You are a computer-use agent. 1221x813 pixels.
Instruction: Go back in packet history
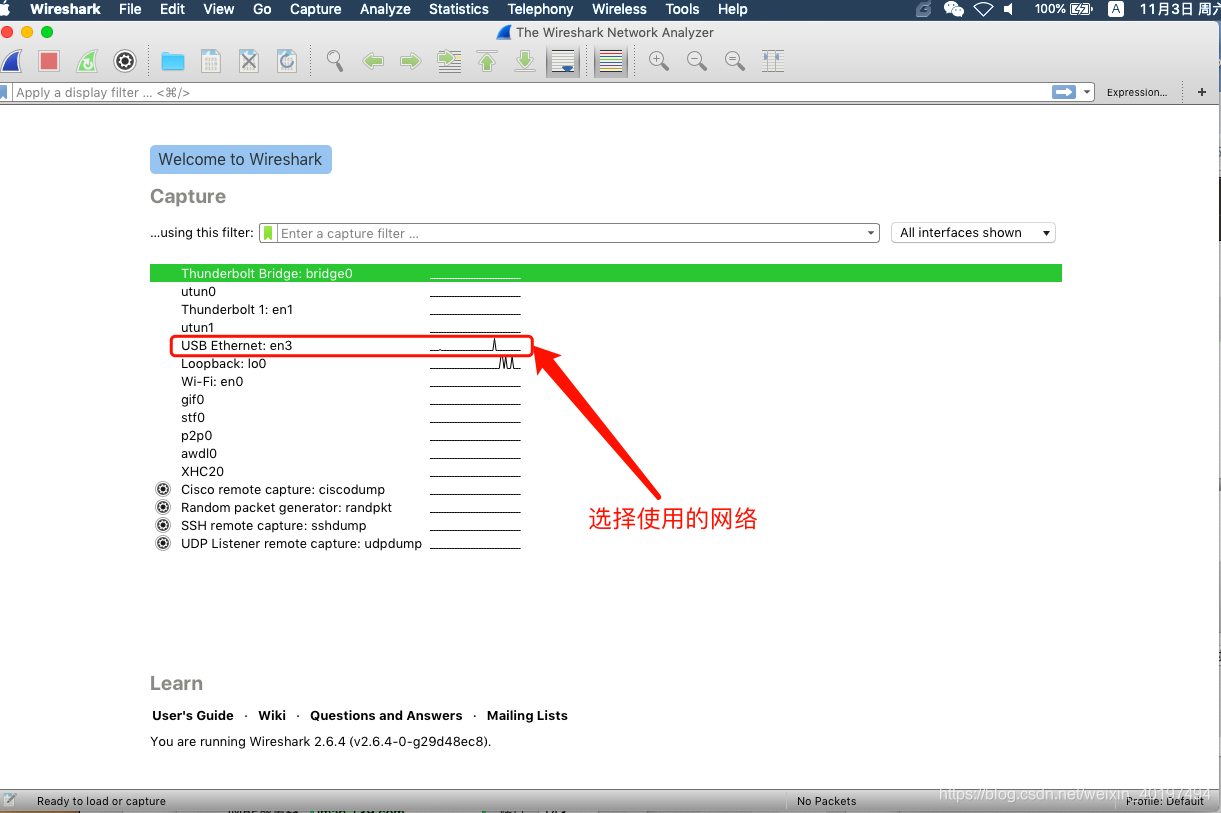tap(373, 61)
